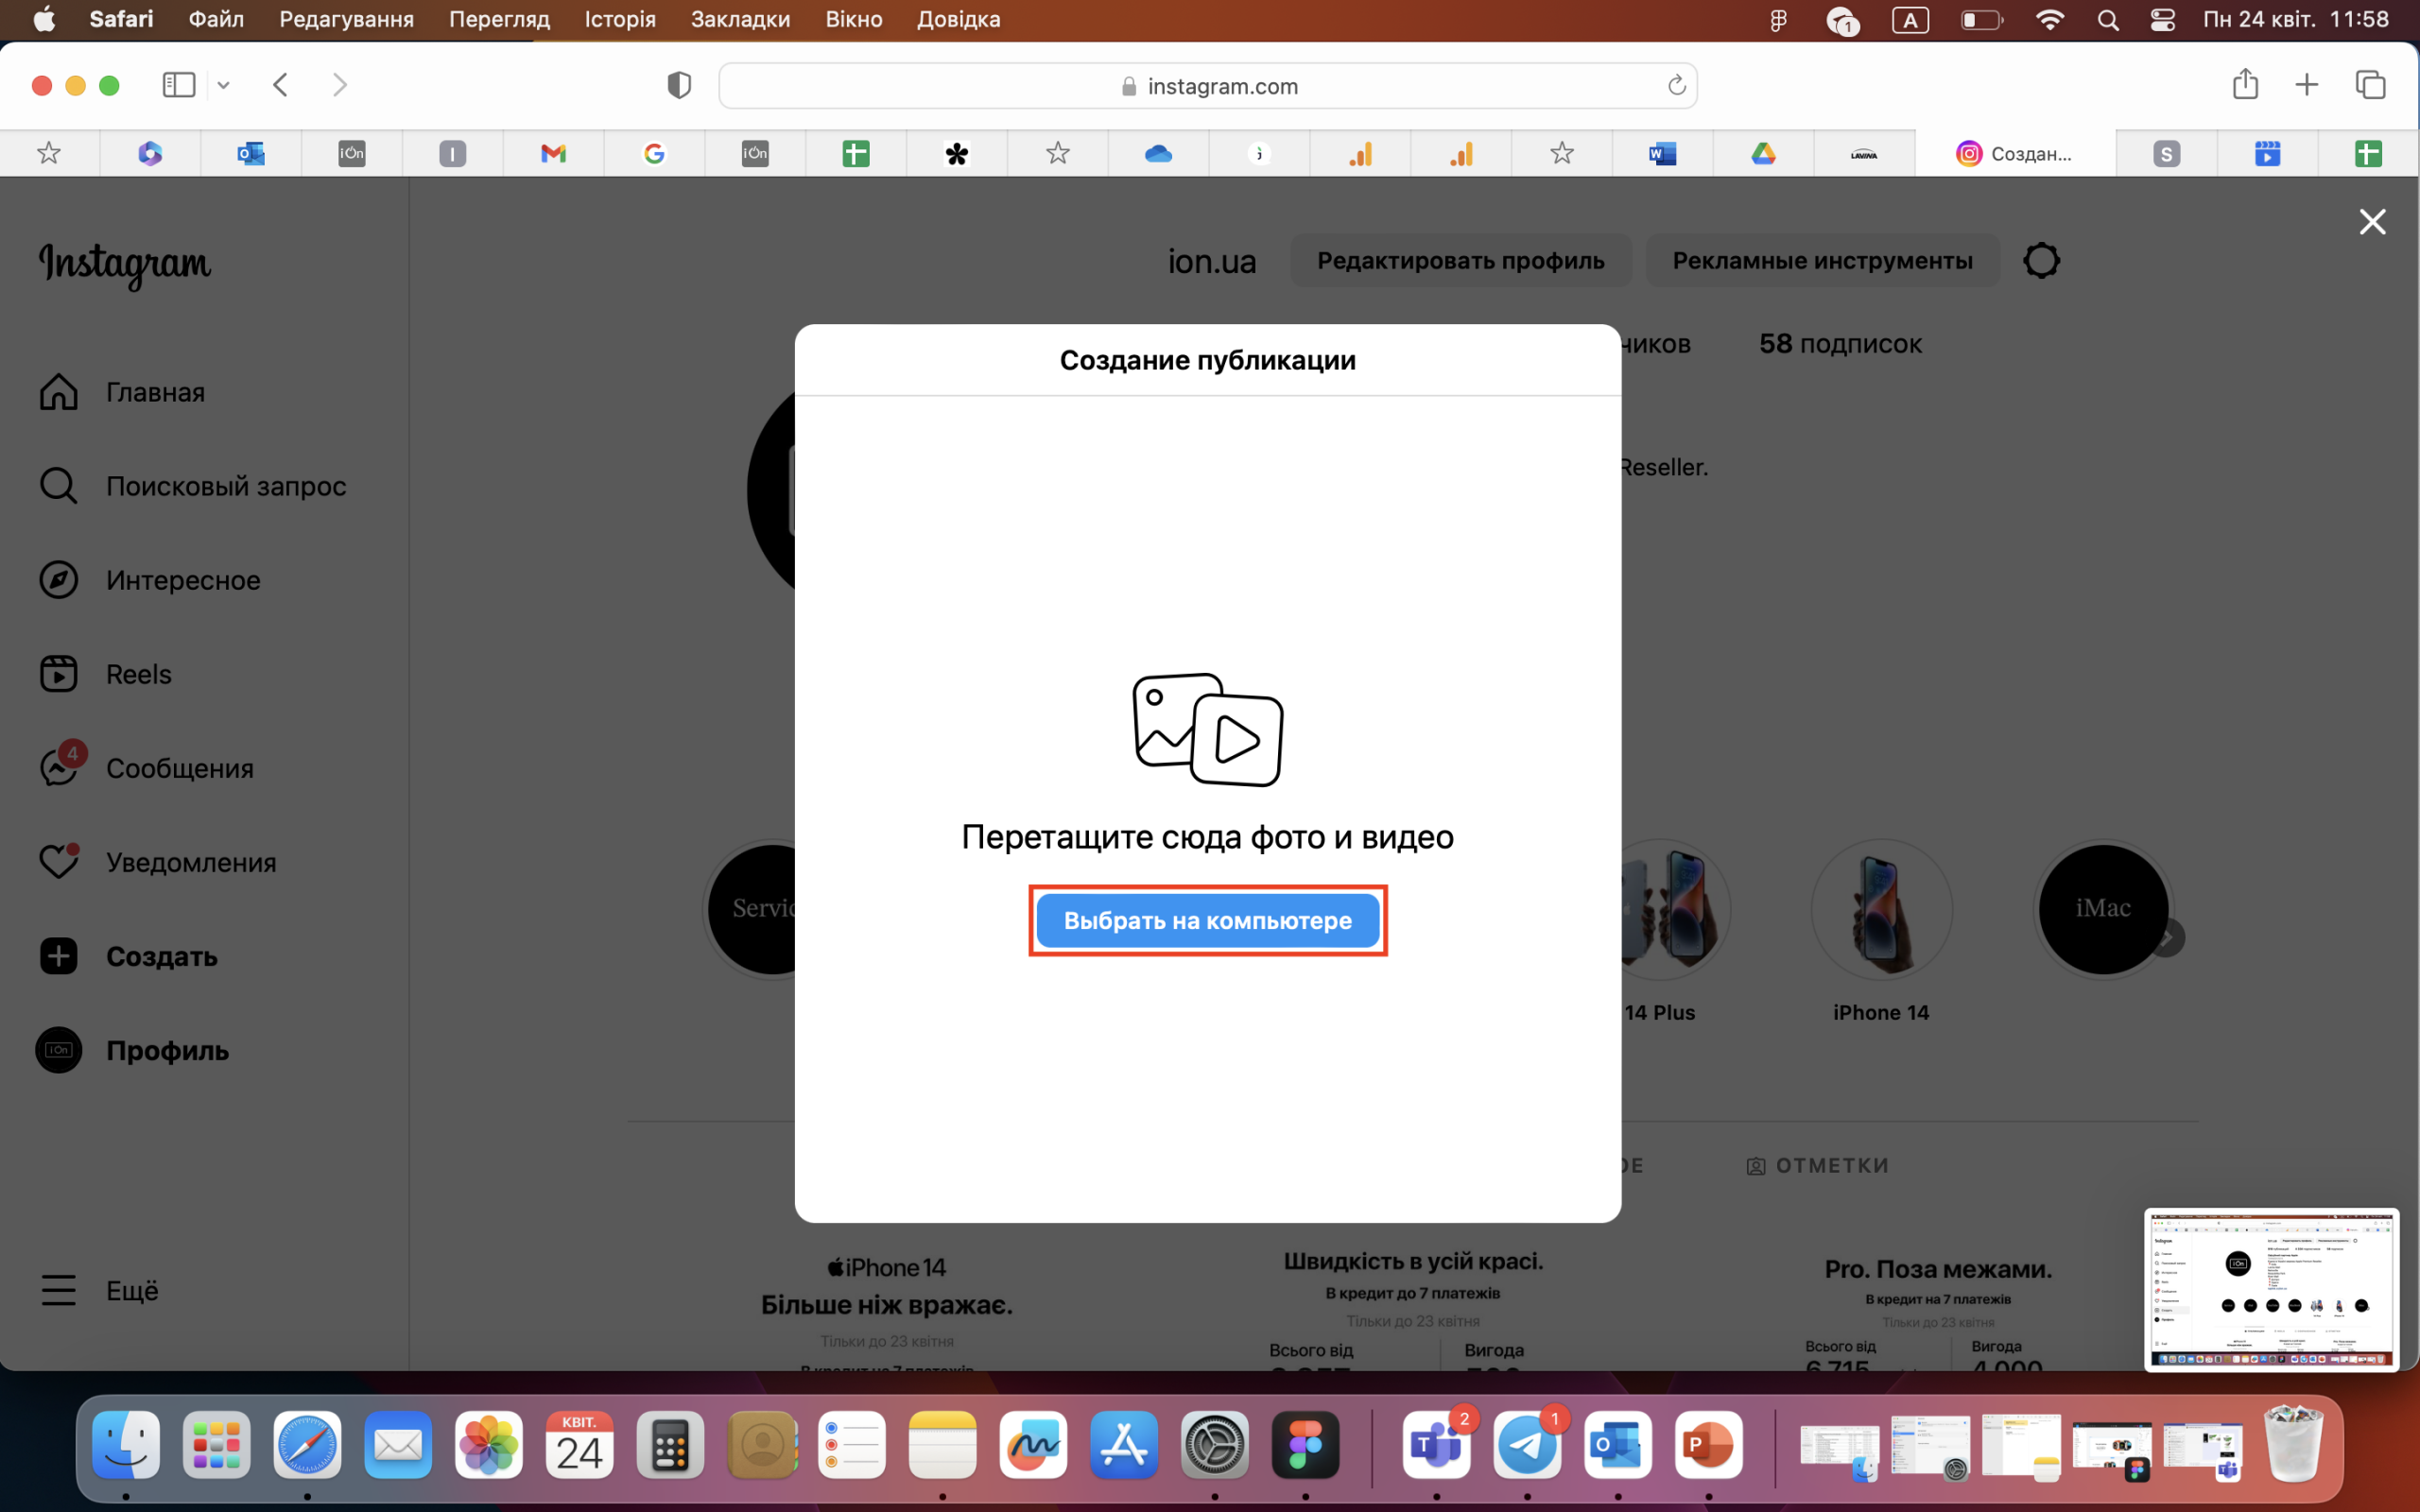
Task: Expand the tab group dropdown arrow
Action: 224,85
